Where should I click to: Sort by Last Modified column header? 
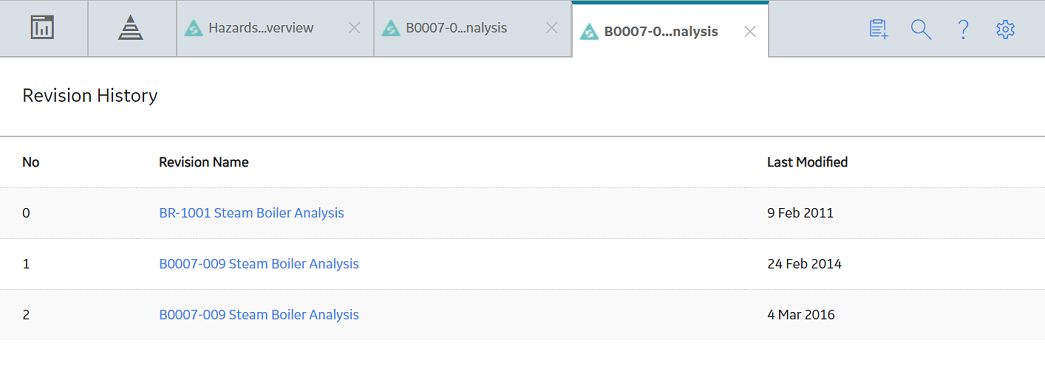pos(807,162)
